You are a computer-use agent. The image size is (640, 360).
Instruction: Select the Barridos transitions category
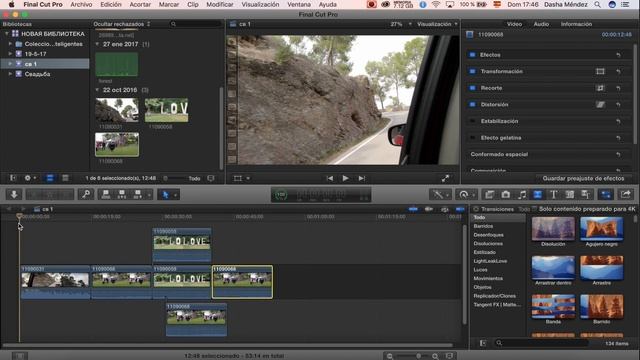(x=483, y=226)
